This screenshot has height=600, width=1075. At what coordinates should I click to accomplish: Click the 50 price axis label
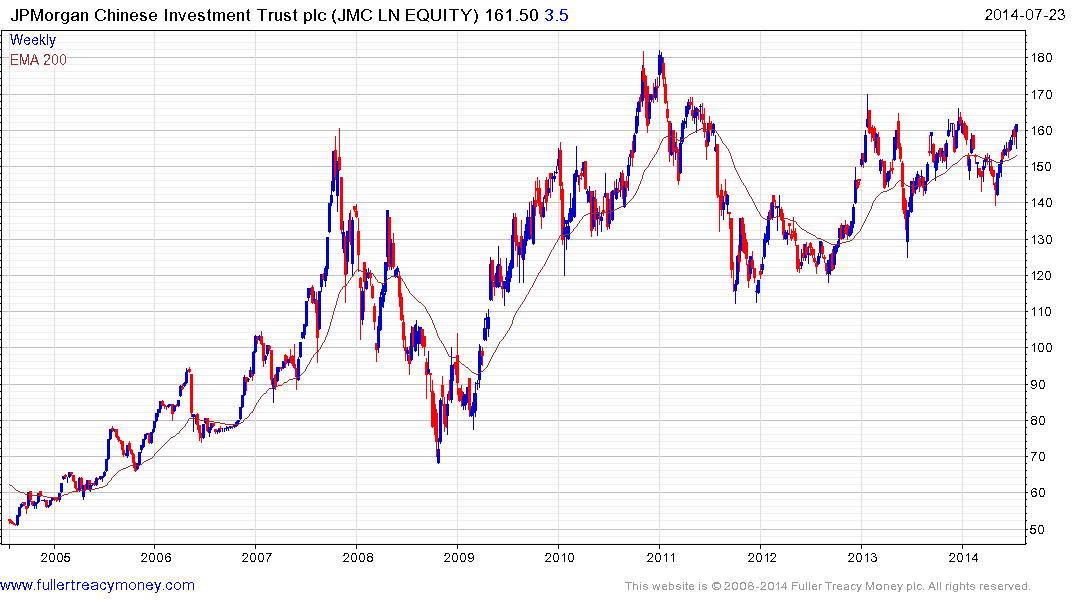pyautogui.click(x=1038, y=529)
